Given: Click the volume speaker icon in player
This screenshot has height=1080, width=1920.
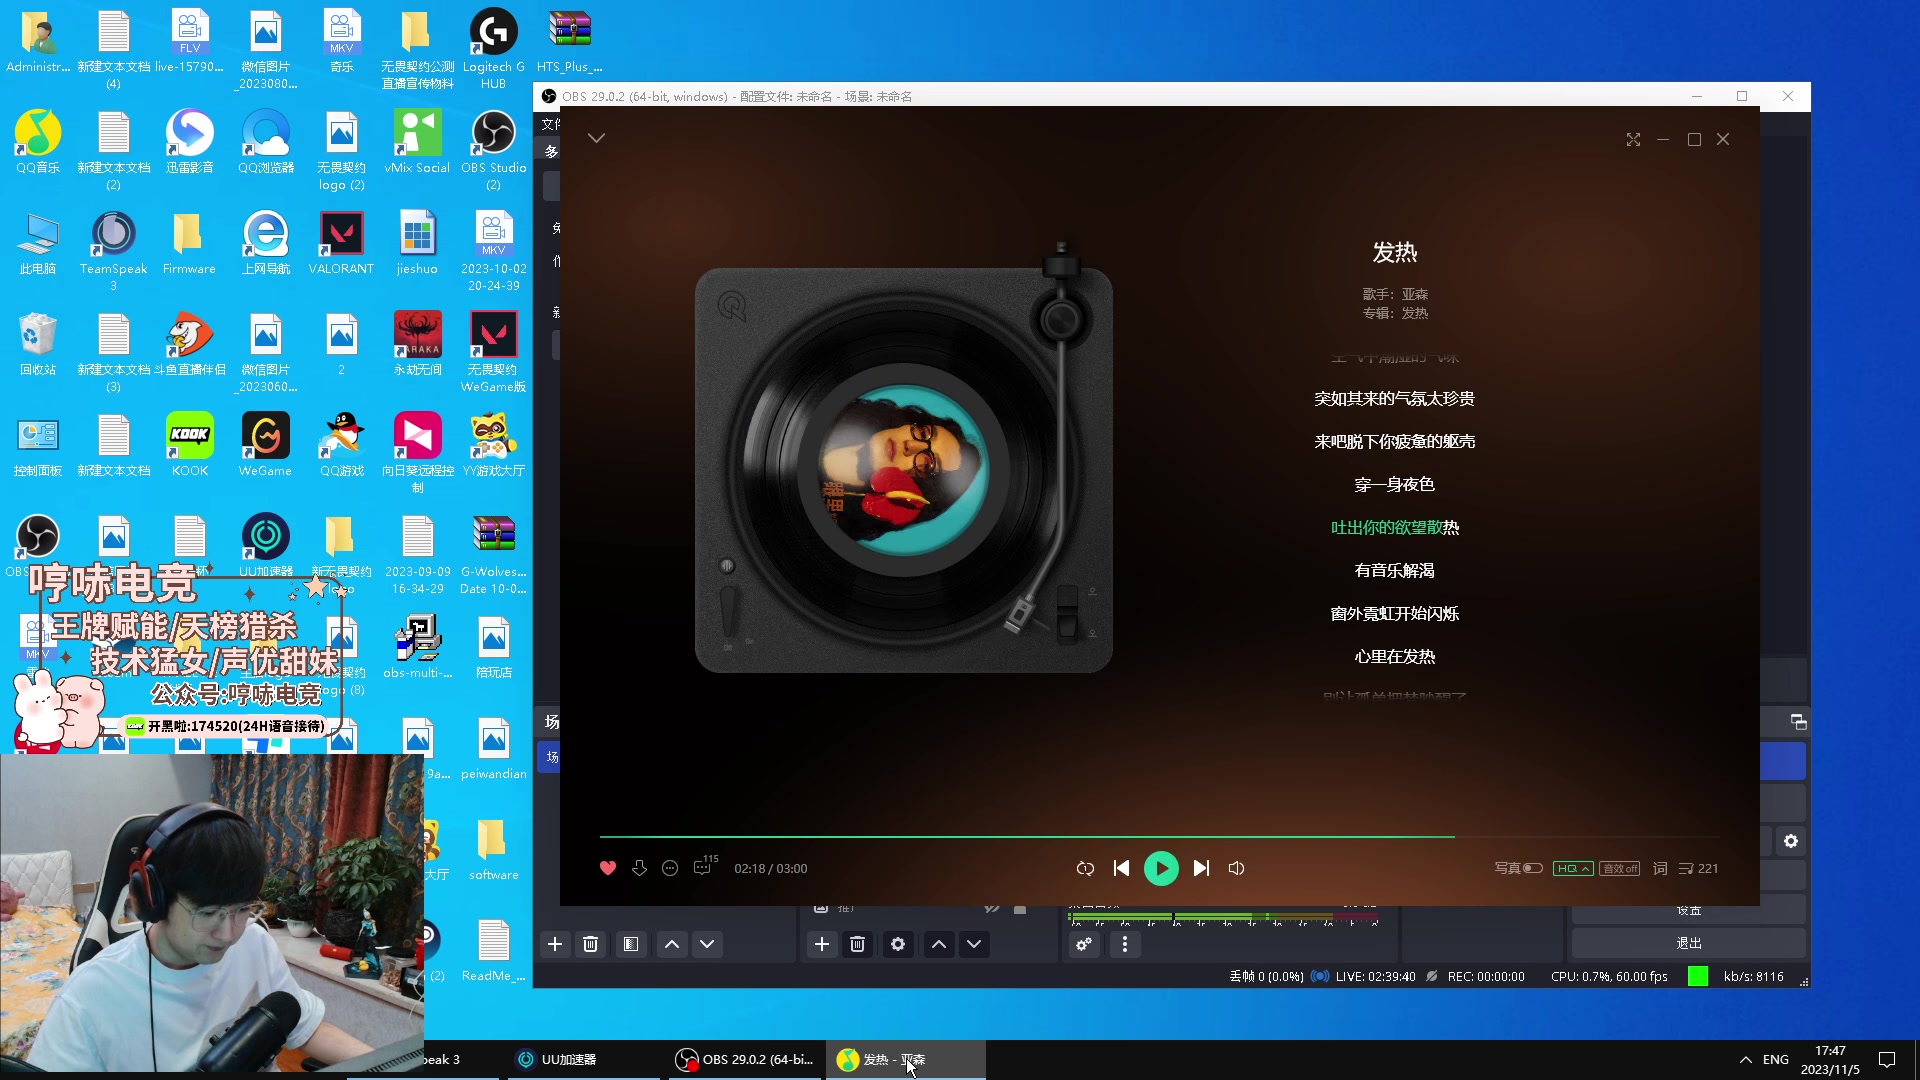Looking at the screenshot, I should pos(1237,868).
